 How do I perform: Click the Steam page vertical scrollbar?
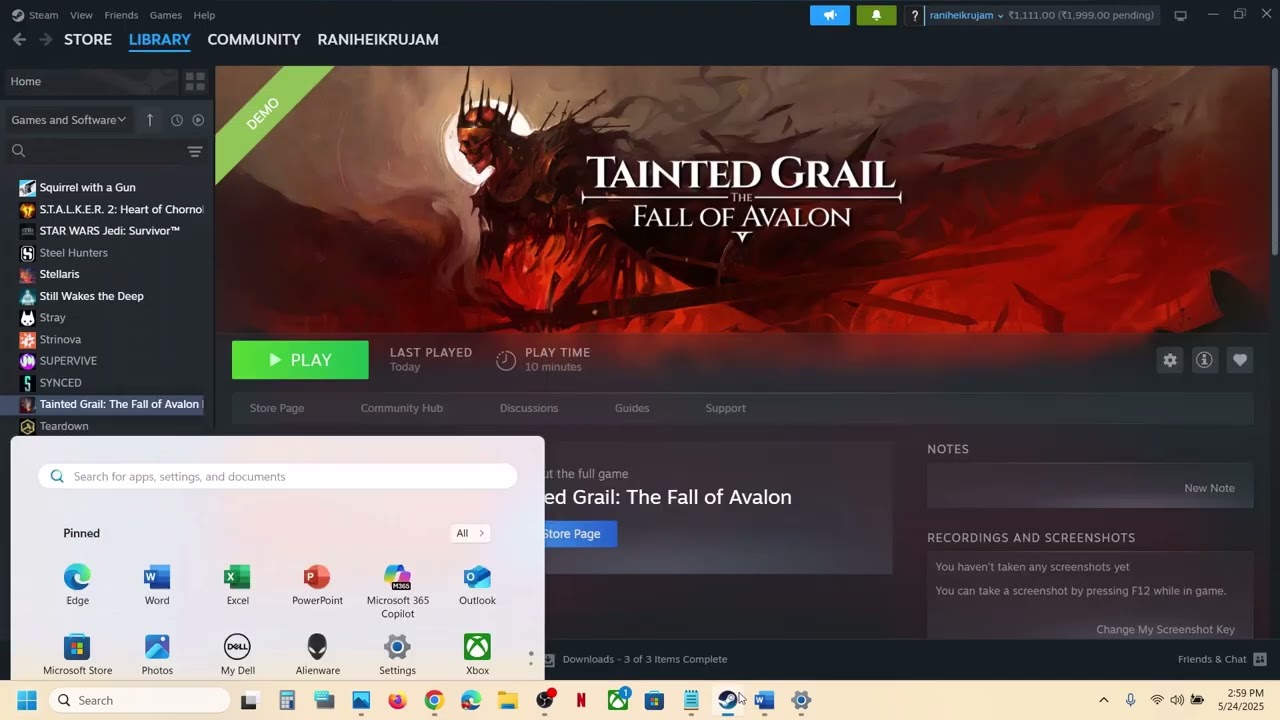coord(1274,160)
